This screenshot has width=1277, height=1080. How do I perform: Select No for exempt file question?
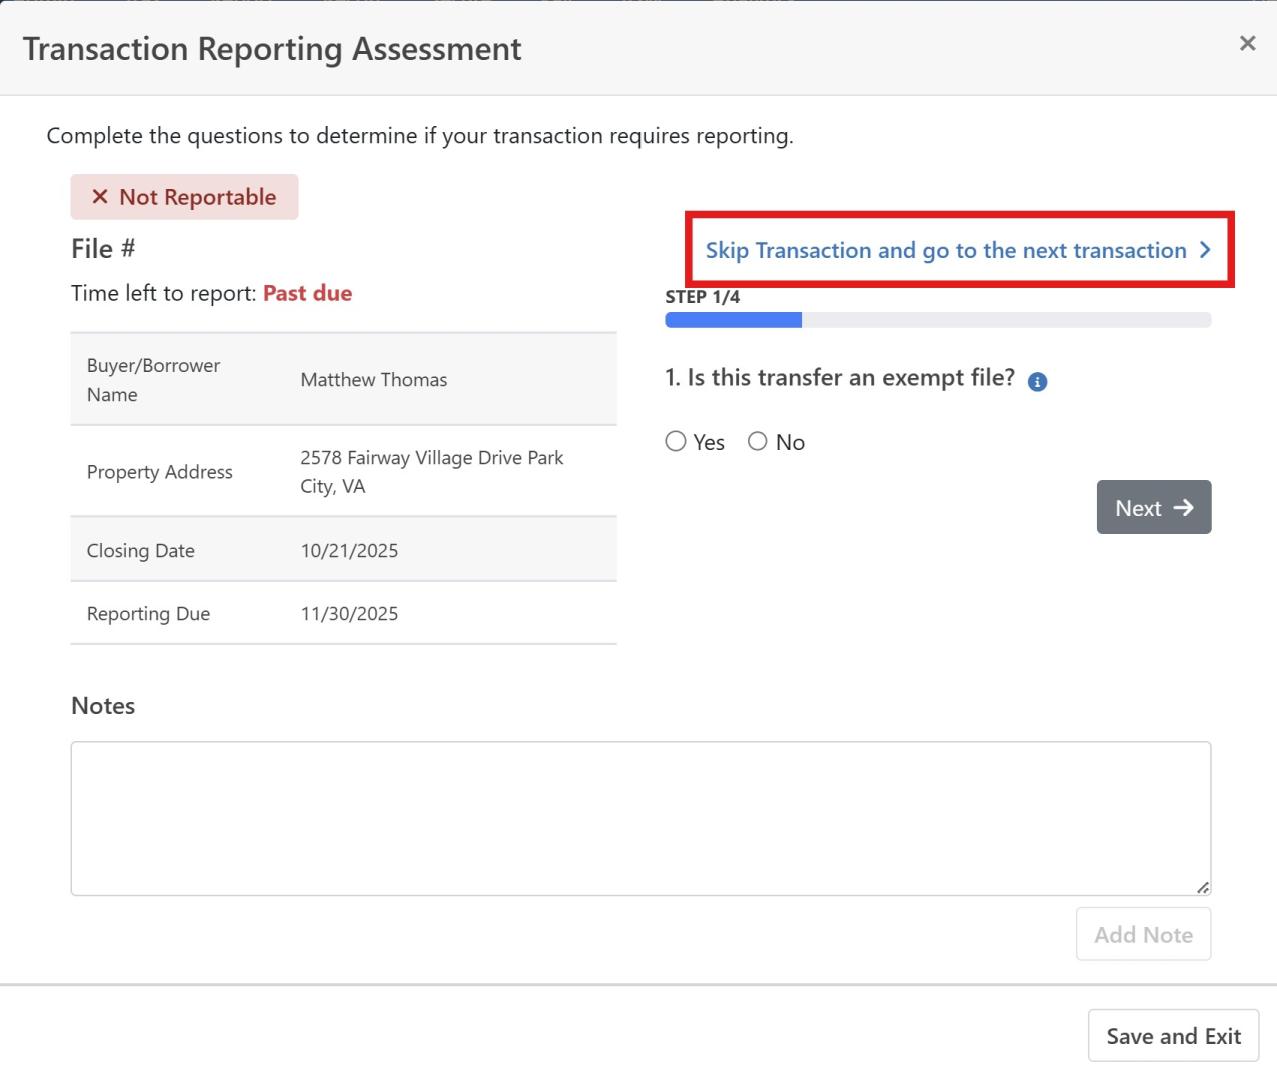[758, 442]
